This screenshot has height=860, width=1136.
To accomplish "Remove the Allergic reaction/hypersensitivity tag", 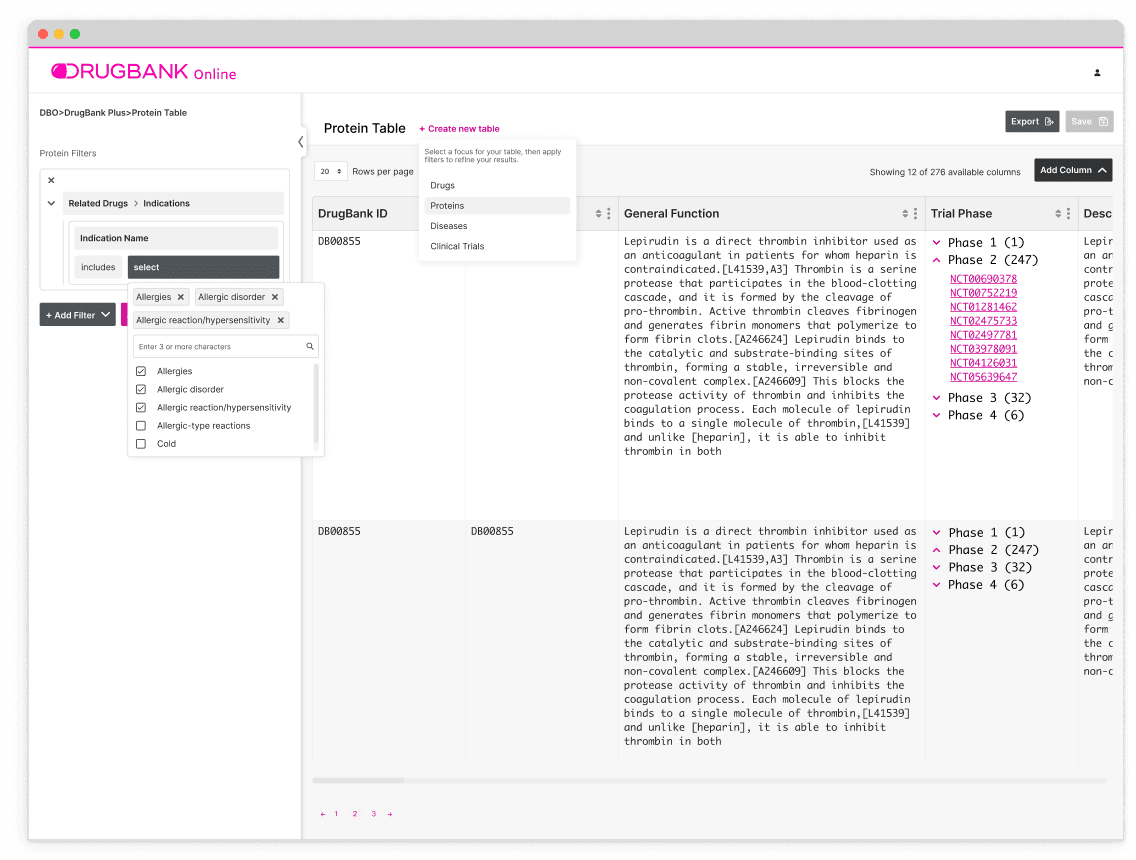I will tap(280, 320).
